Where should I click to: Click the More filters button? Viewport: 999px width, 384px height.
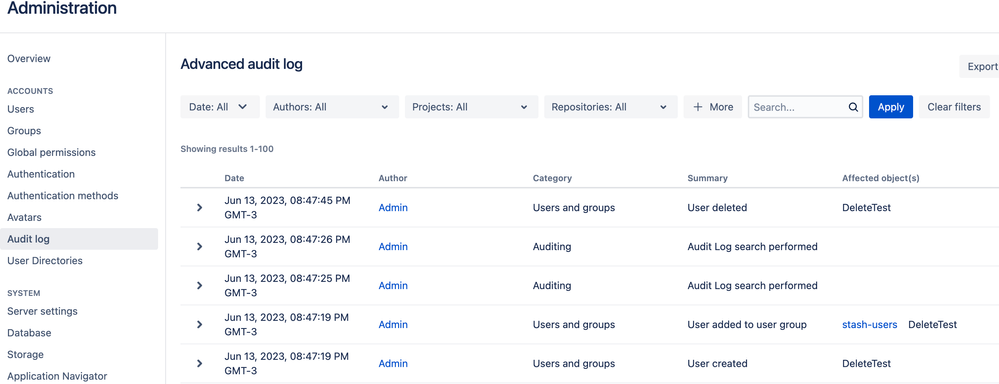point(713,107)
